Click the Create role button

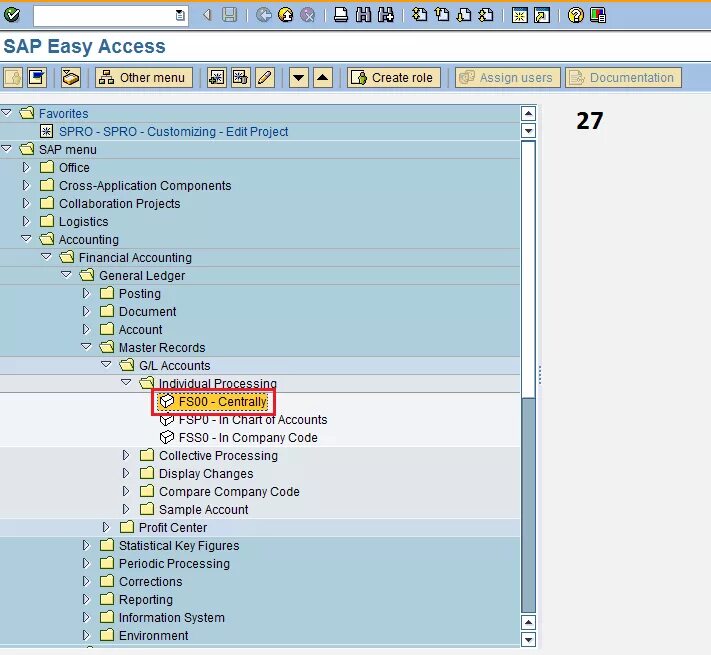point(394,78)
